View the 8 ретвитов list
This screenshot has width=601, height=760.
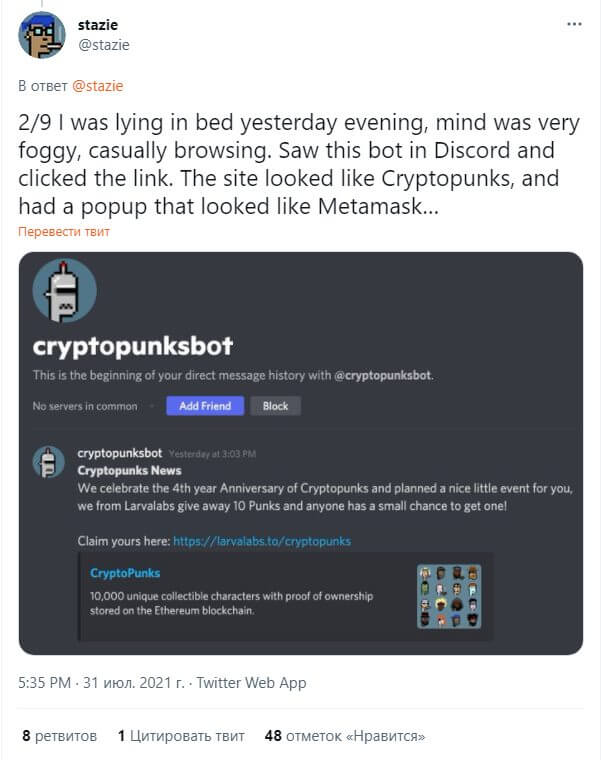click(60, 736)
